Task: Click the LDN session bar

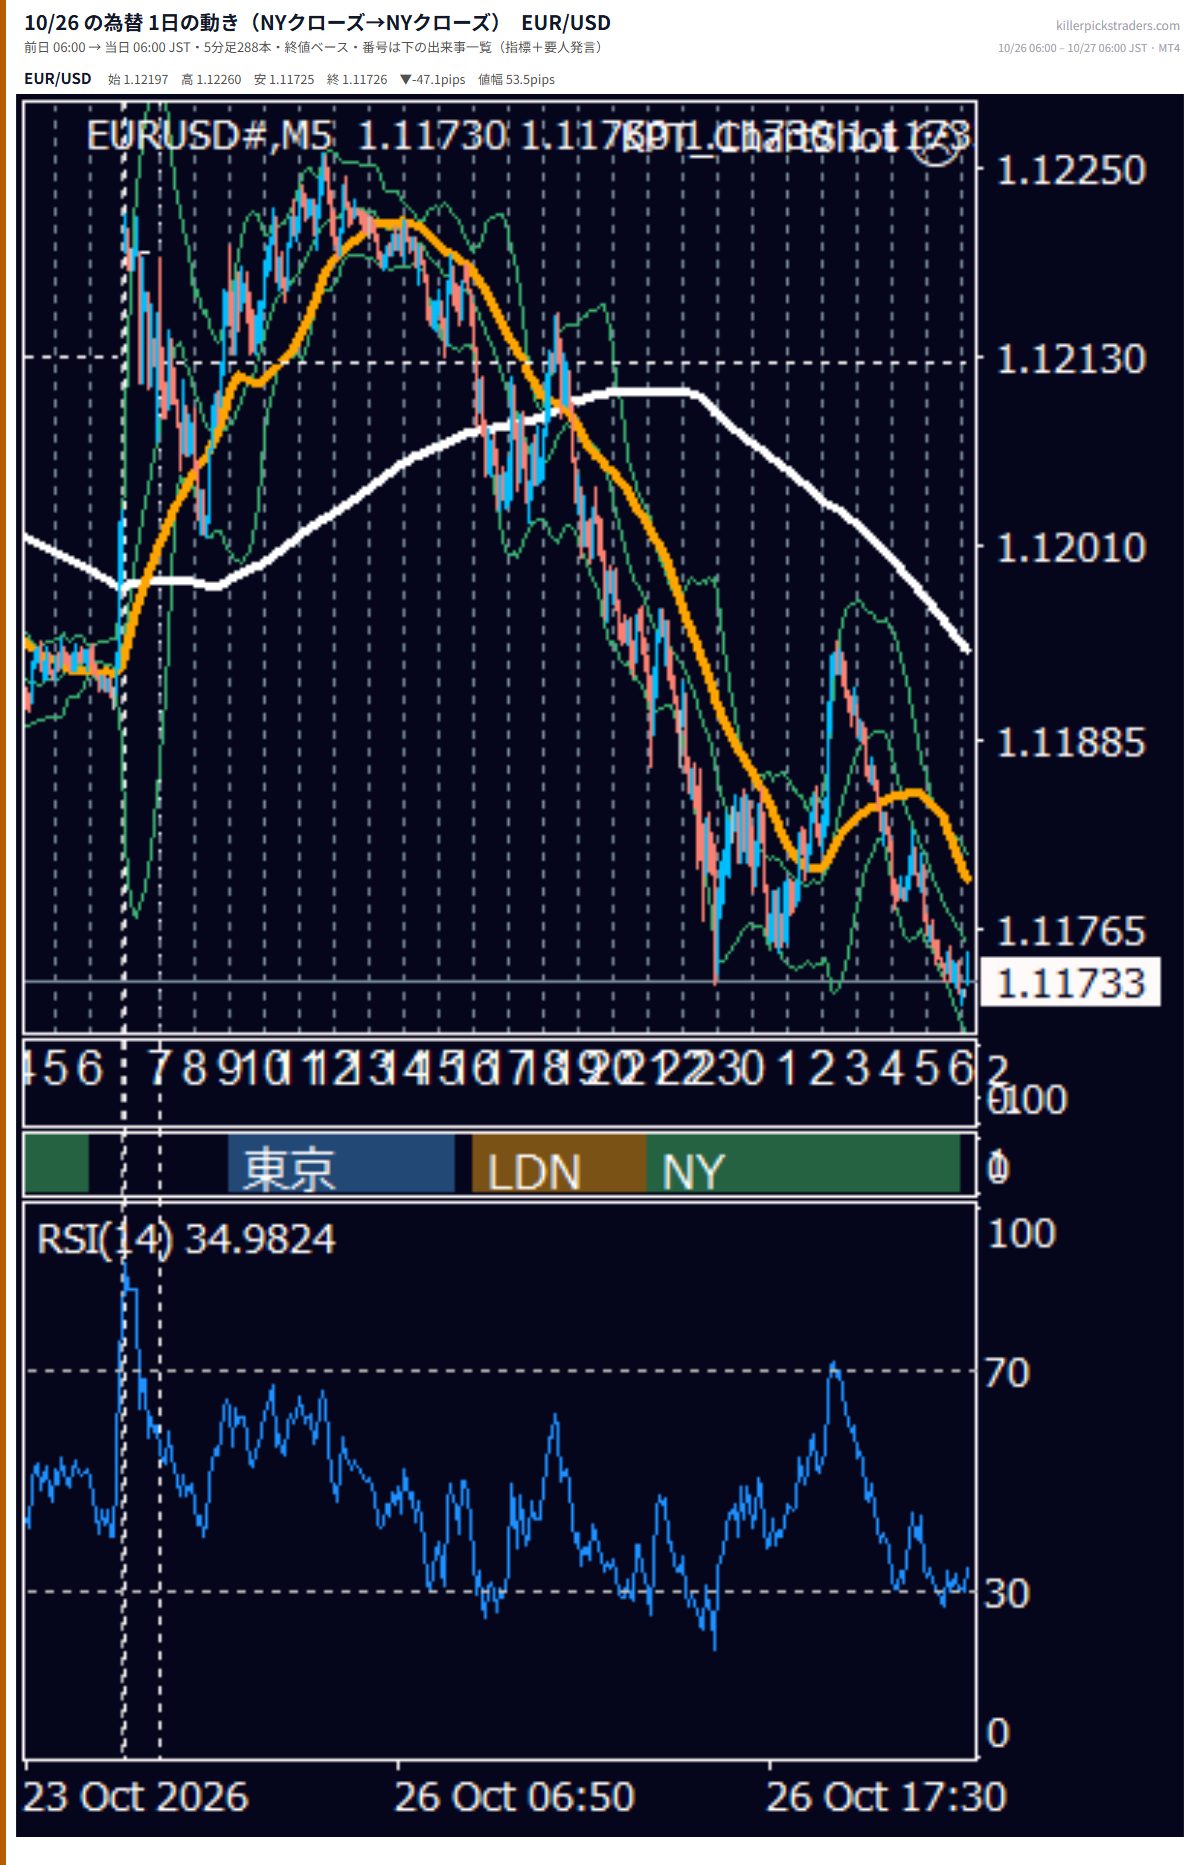Action: point(559,1163)
